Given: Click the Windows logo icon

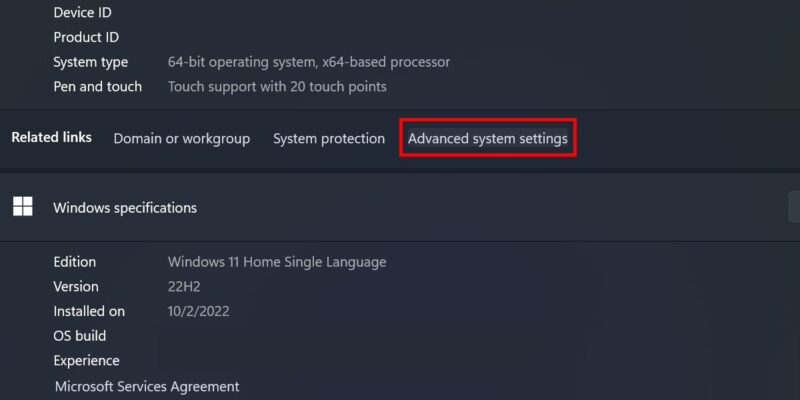Looking at the screenshot, I should pos(22,207).
